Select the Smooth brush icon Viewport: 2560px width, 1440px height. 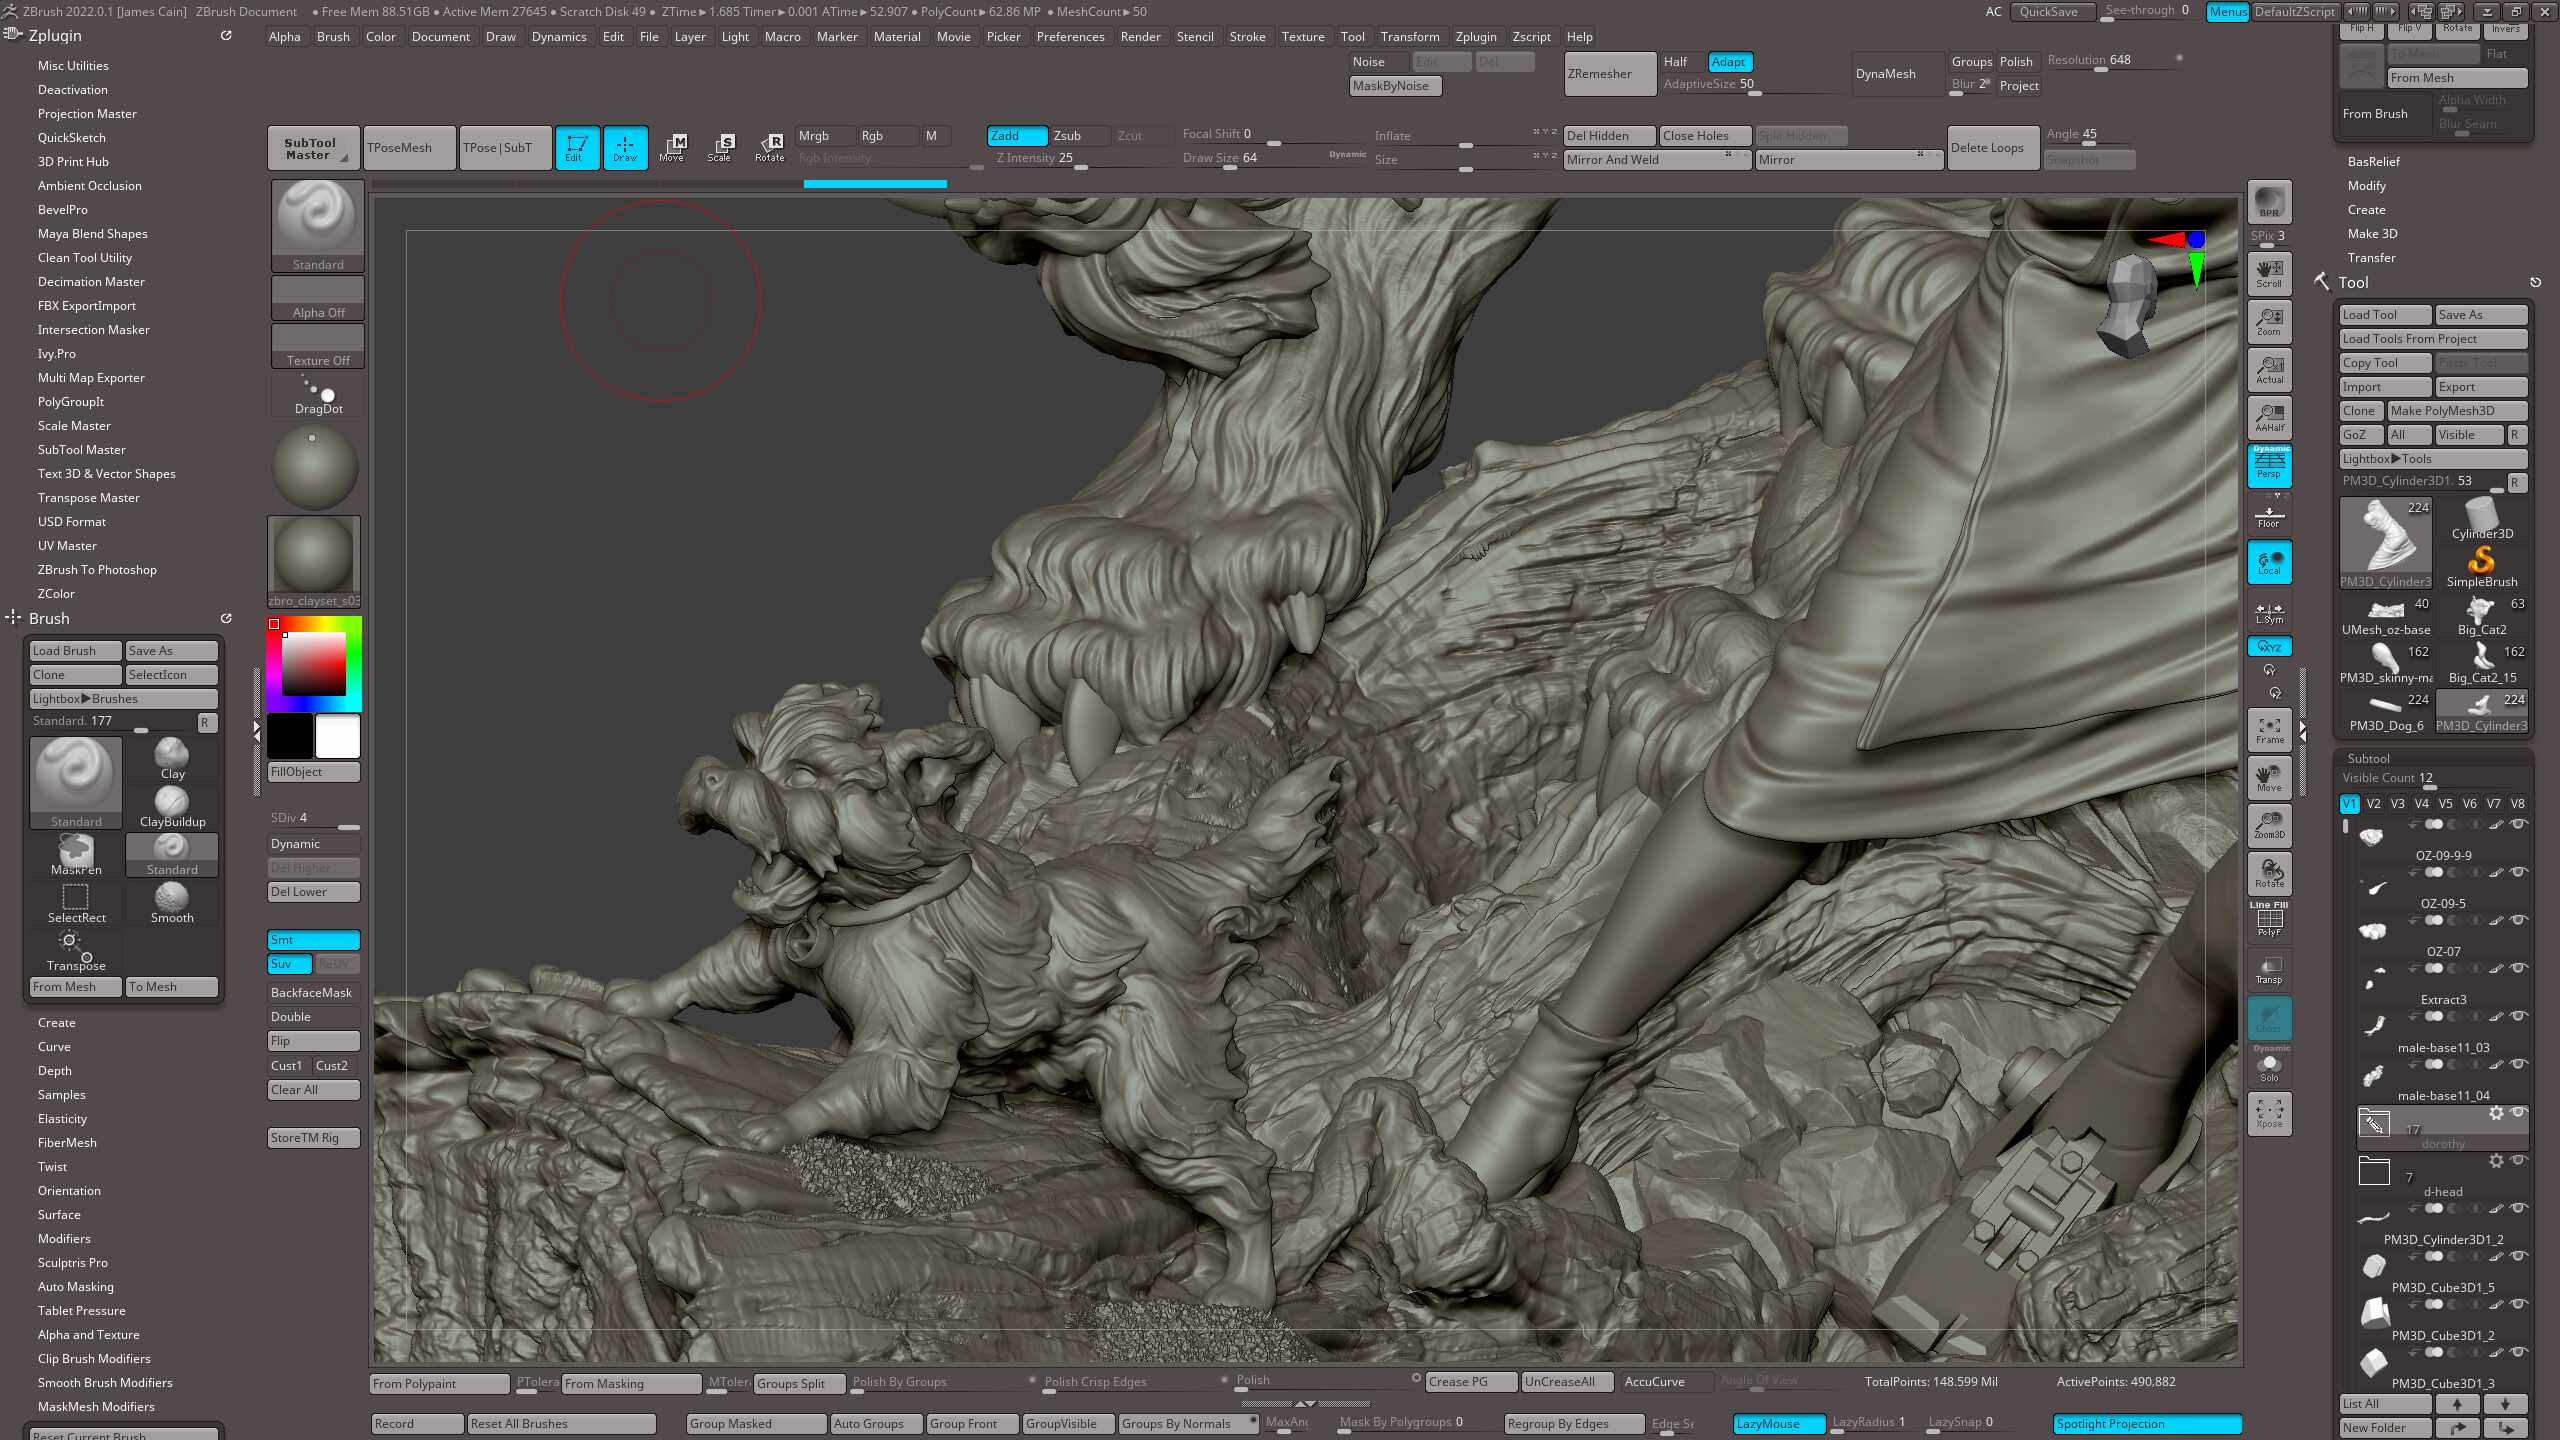click(x=171, y=902)
